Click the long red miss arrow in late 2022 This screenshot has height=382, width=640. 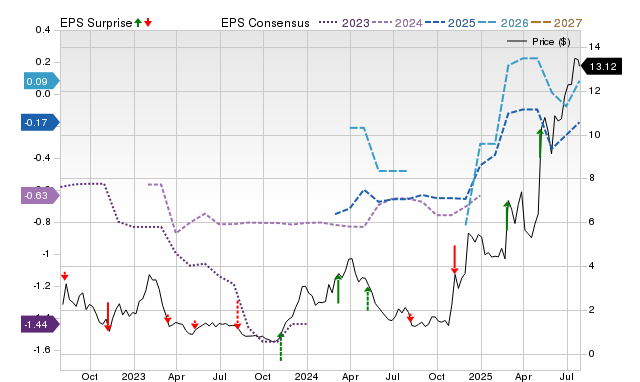pos(108,317)
